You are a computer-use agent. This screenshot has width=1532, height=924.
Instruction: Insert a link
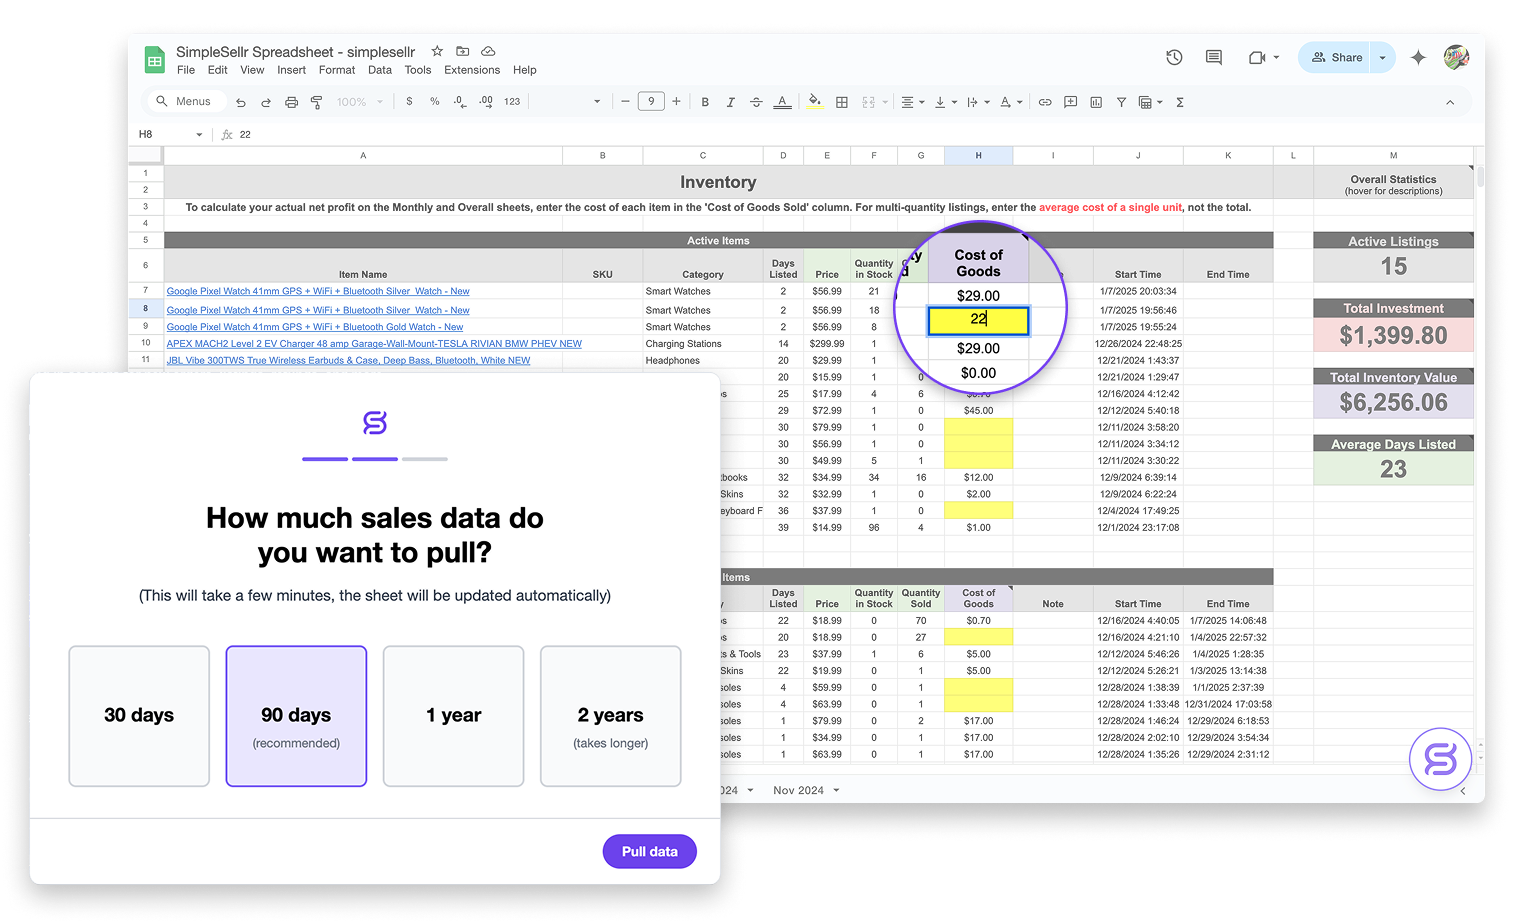tap(1045, 102)
